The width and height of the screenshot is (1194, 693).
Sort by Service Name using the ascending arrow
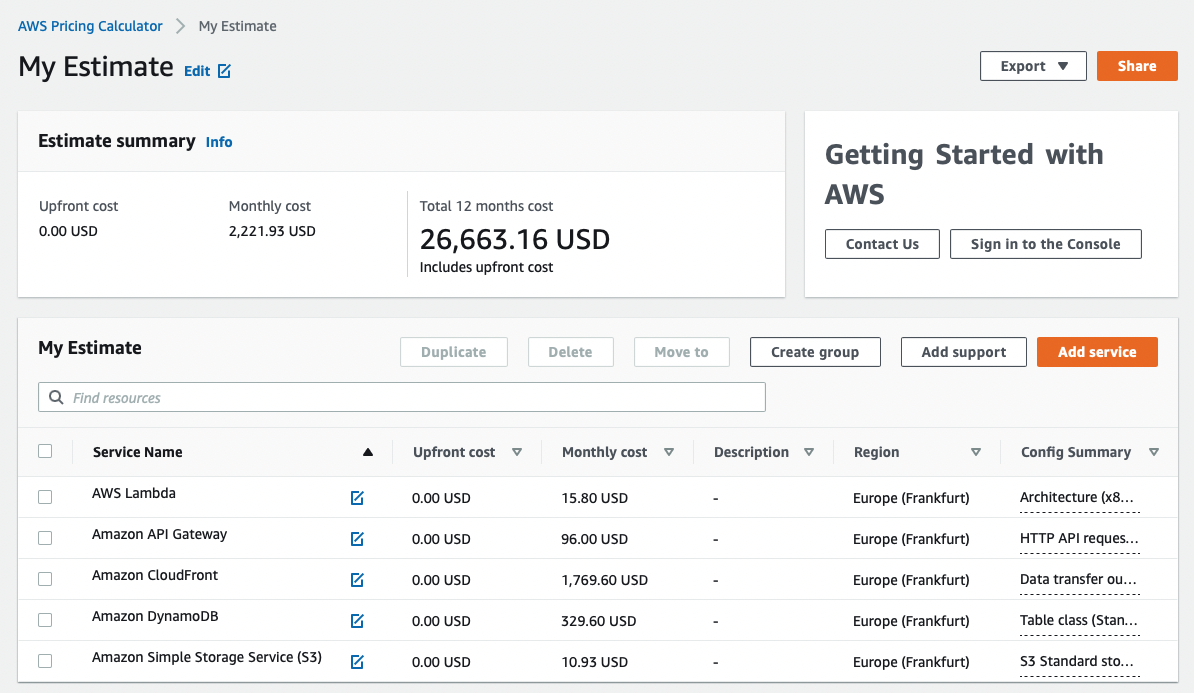tap(368, 452)
